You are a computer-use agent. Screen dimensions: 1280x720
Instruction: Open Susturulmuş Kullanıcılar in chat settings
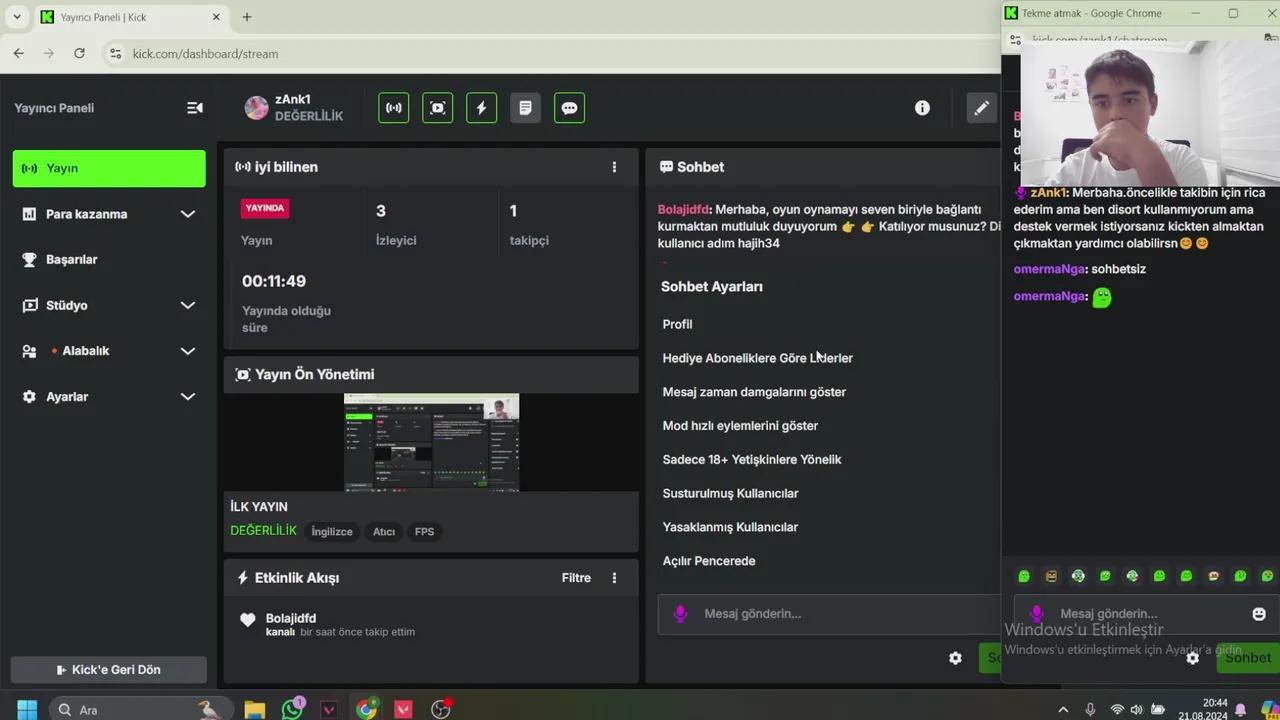click(x=730, y=493)
